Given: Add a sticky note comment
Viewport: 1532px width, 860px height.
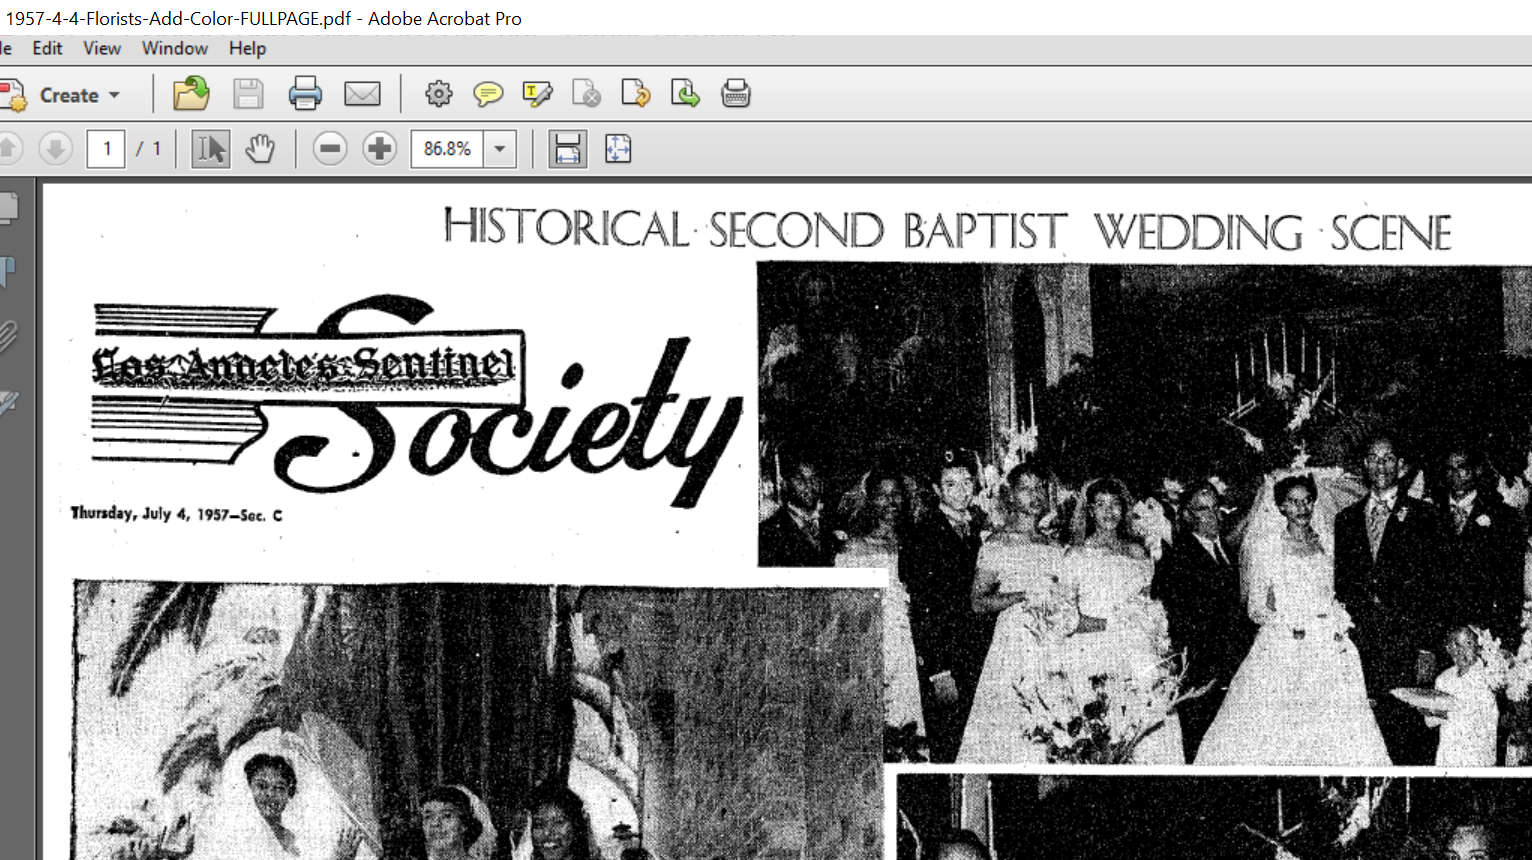Looking at the screenshot, I should point(488,94).
